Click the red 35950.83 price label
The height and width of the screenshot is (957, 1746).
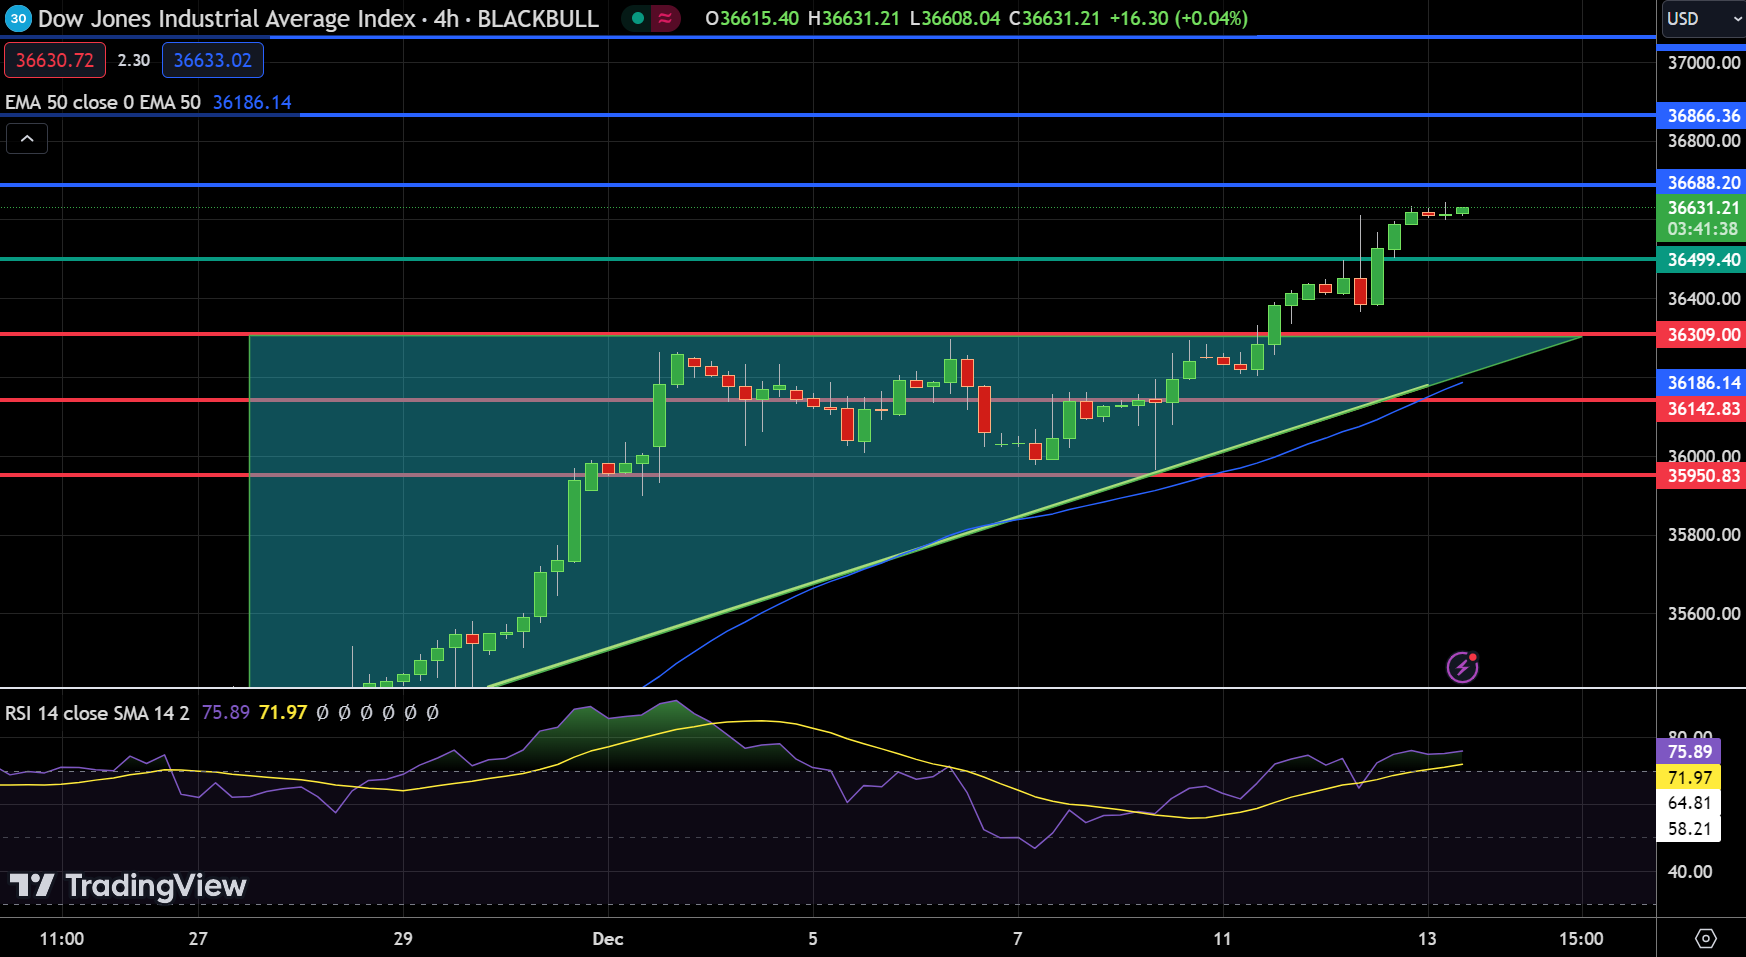(x=1702, y=476)
